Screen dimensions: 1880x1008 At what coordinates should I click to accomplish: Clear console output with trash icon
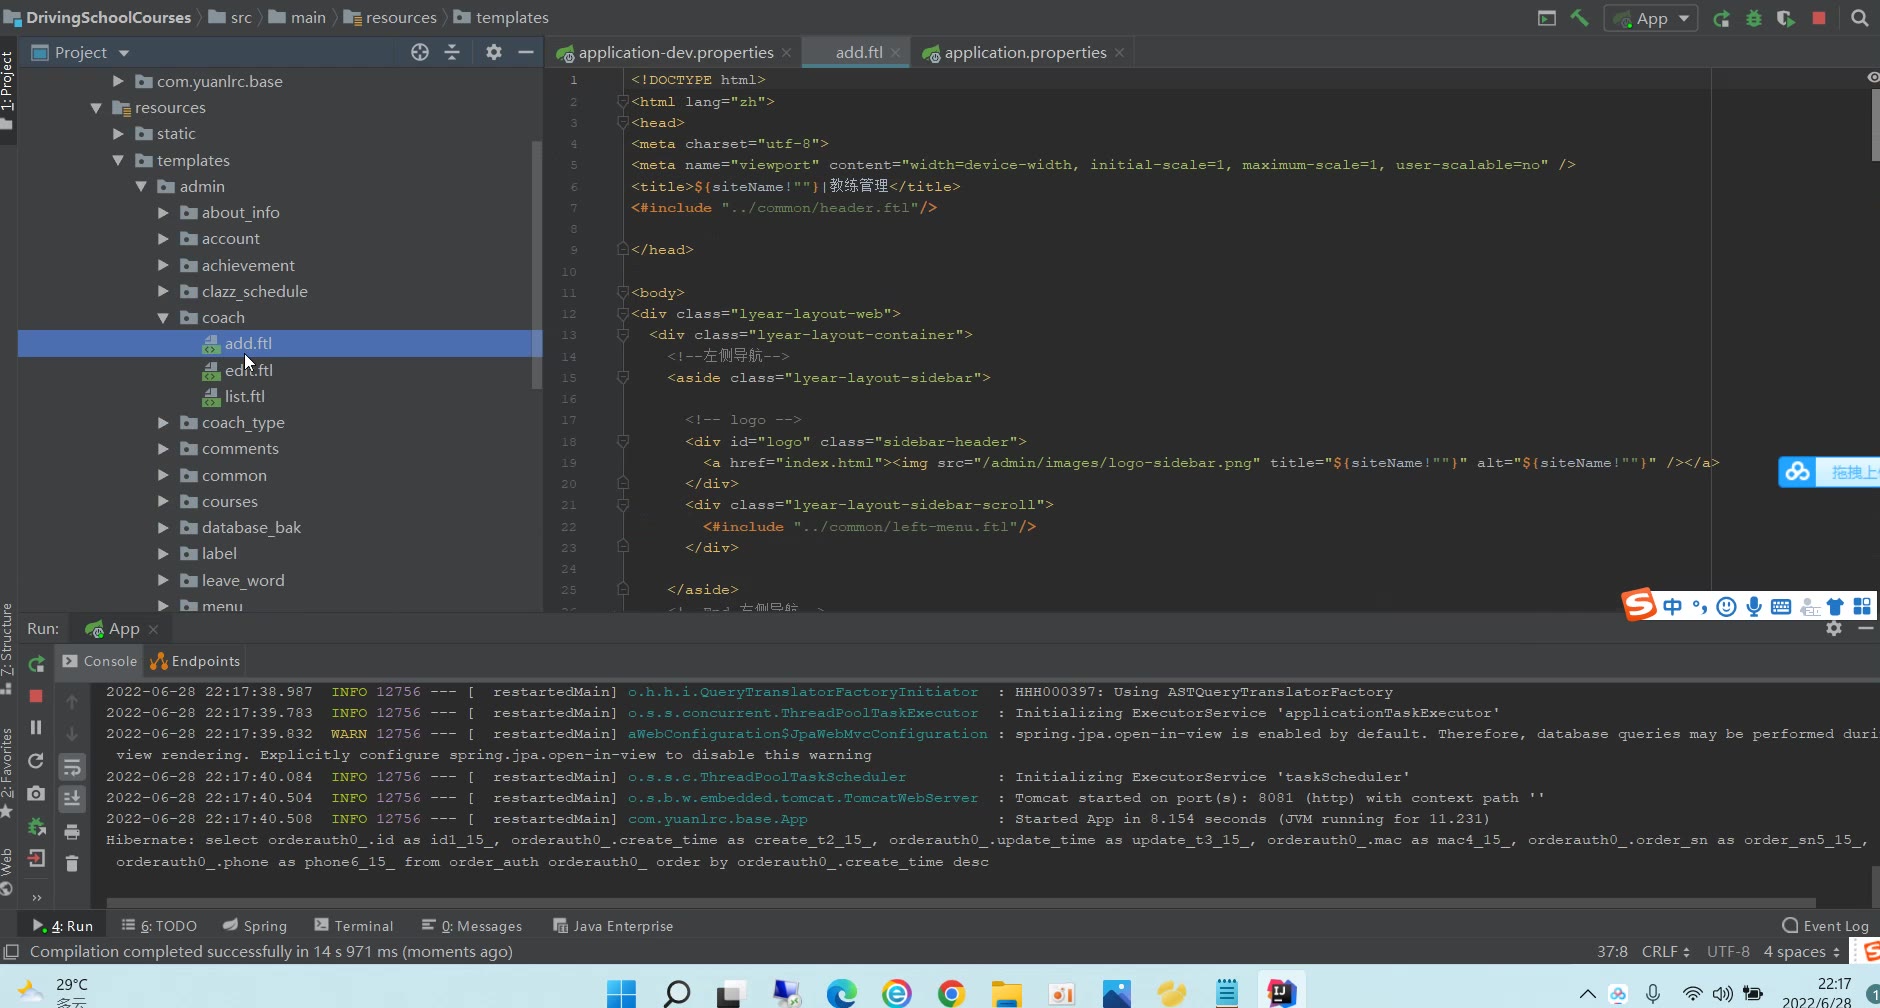point(72,863)
